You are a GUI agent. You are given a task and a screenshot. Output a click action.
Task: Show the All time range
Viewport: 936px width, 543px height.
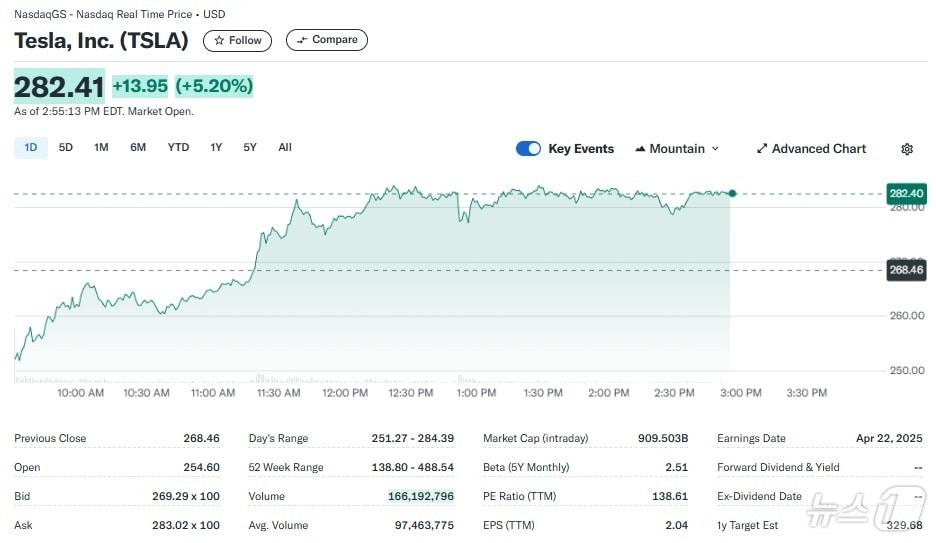pyautogui.click(x=285, y=148)
